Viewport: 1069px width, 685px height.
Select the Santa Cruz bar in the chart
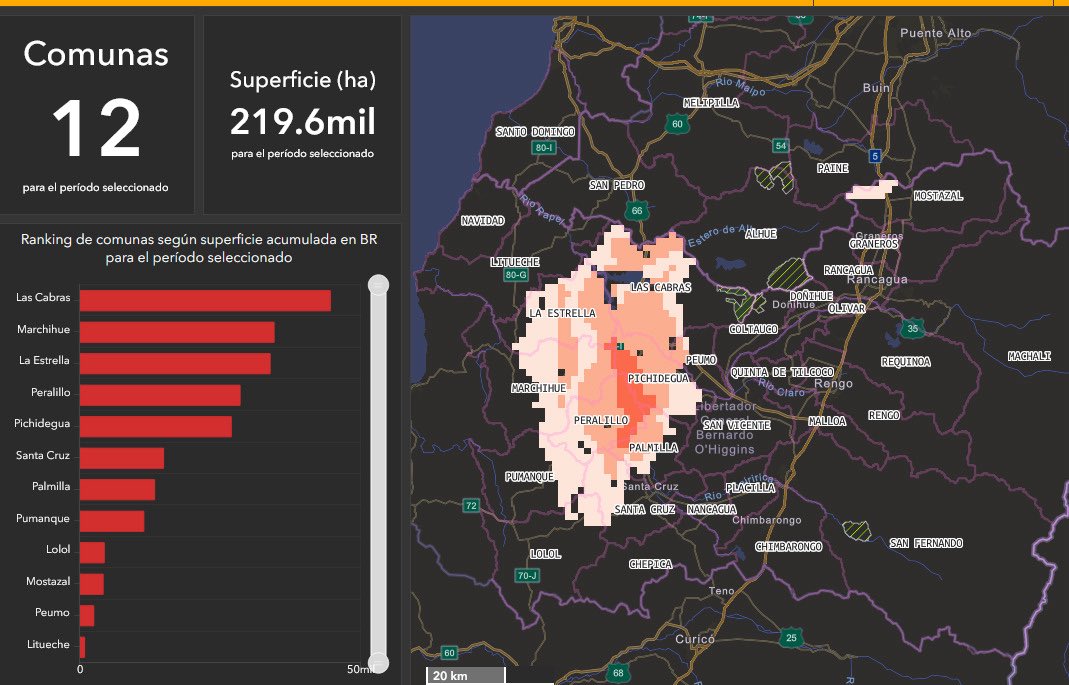tap(121, 458)
